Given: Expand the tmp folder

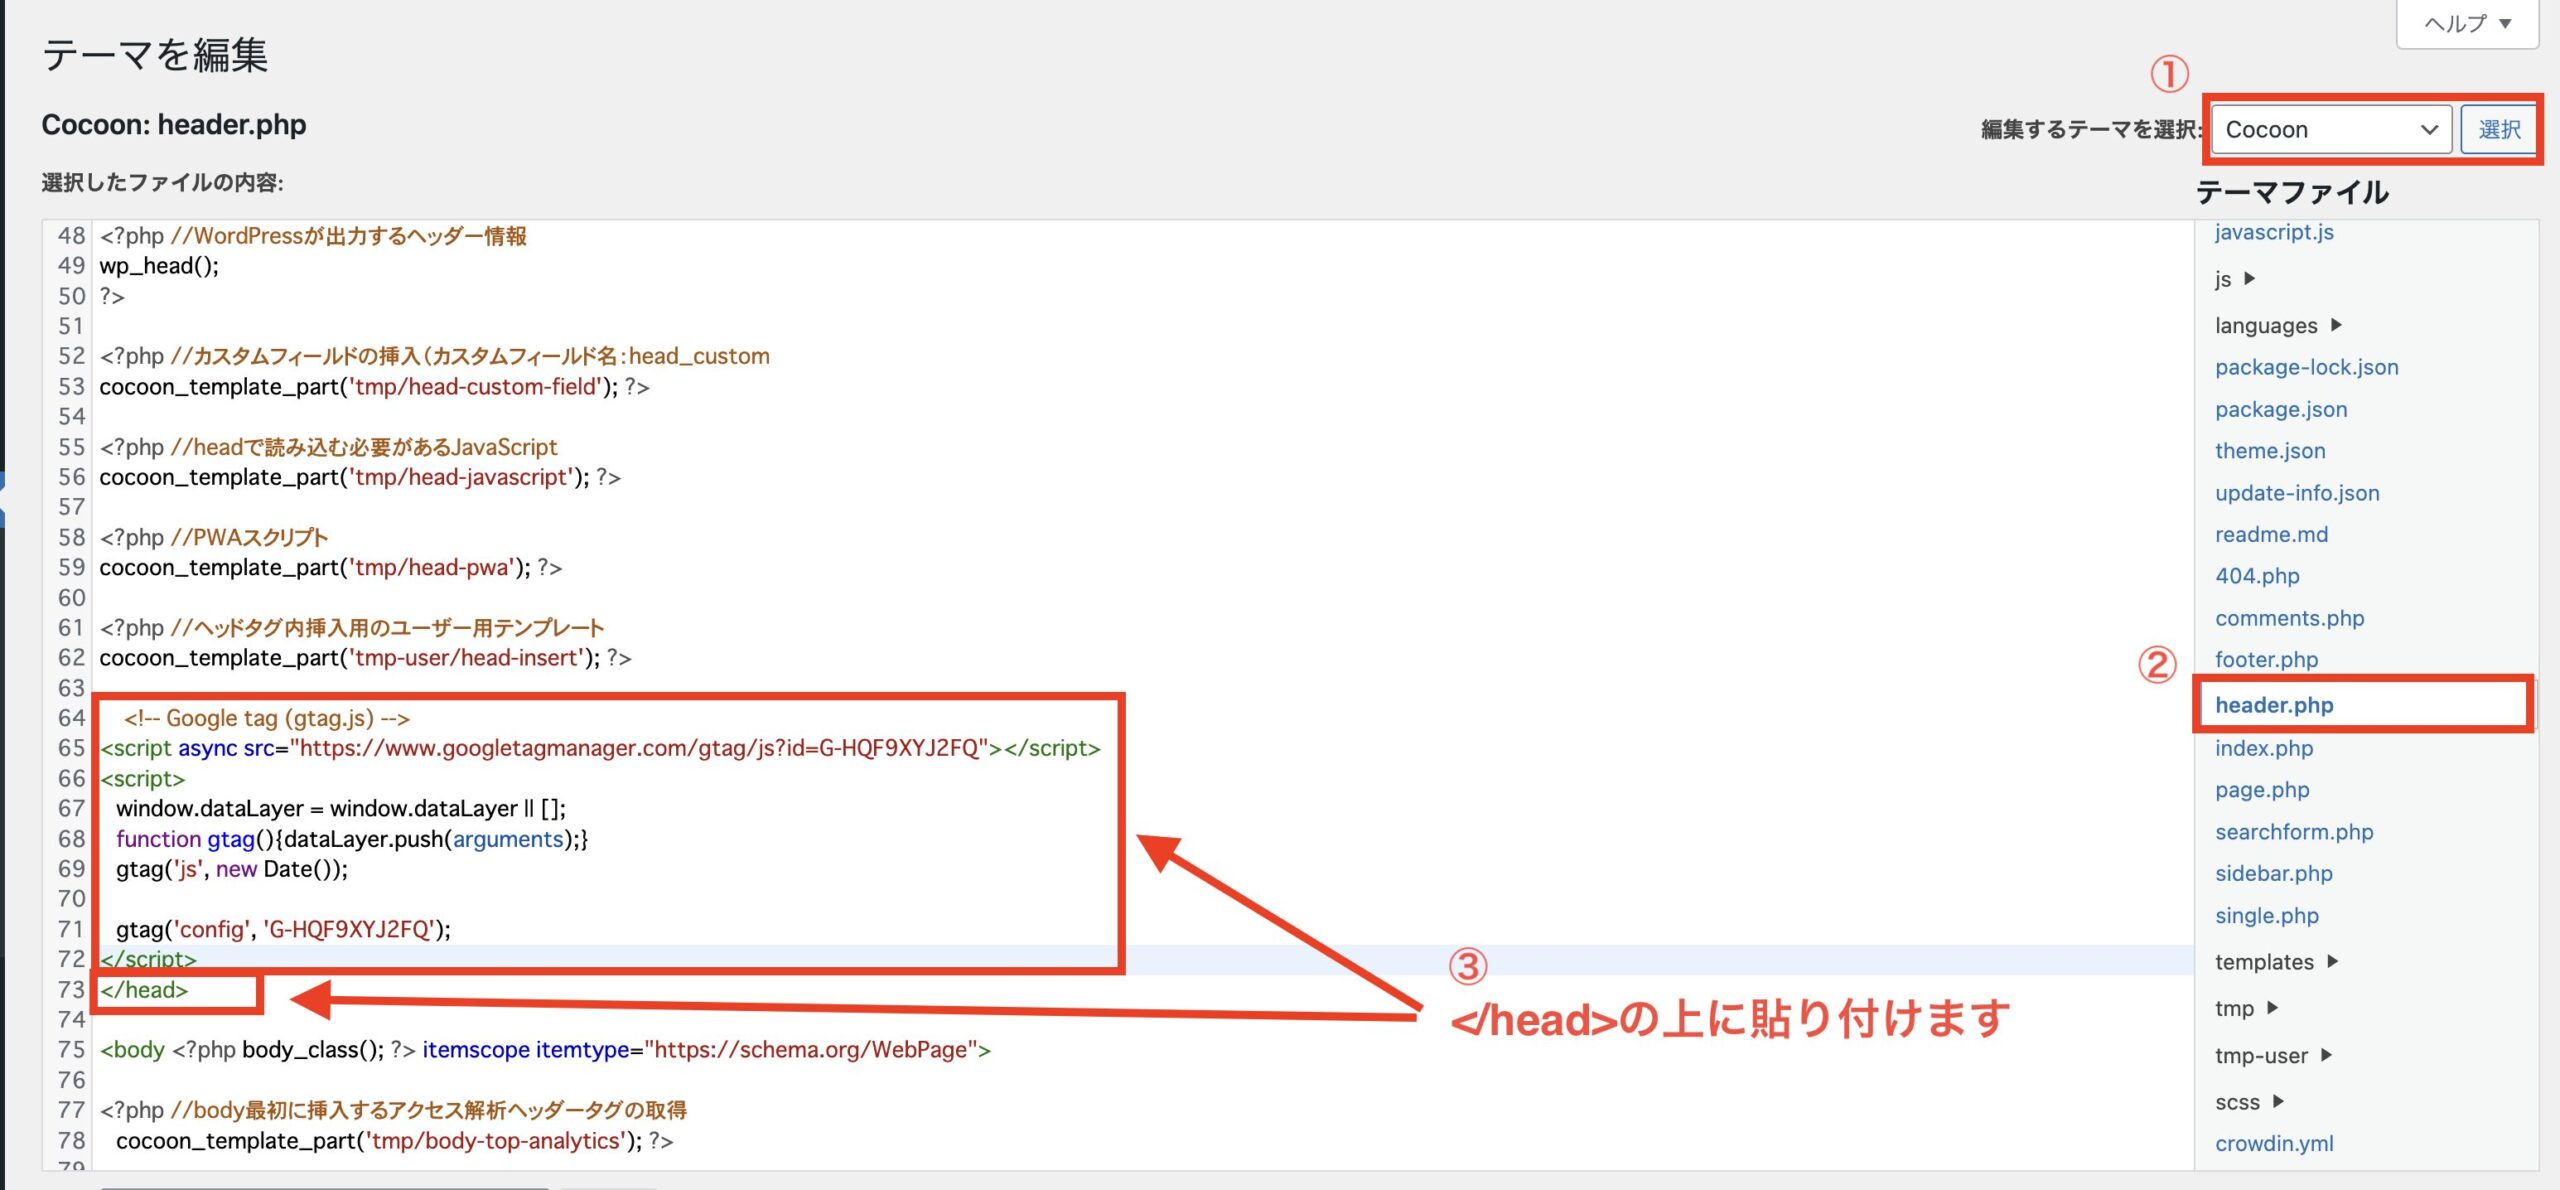Looking at the screenshot, I should pos(2246,1008).
